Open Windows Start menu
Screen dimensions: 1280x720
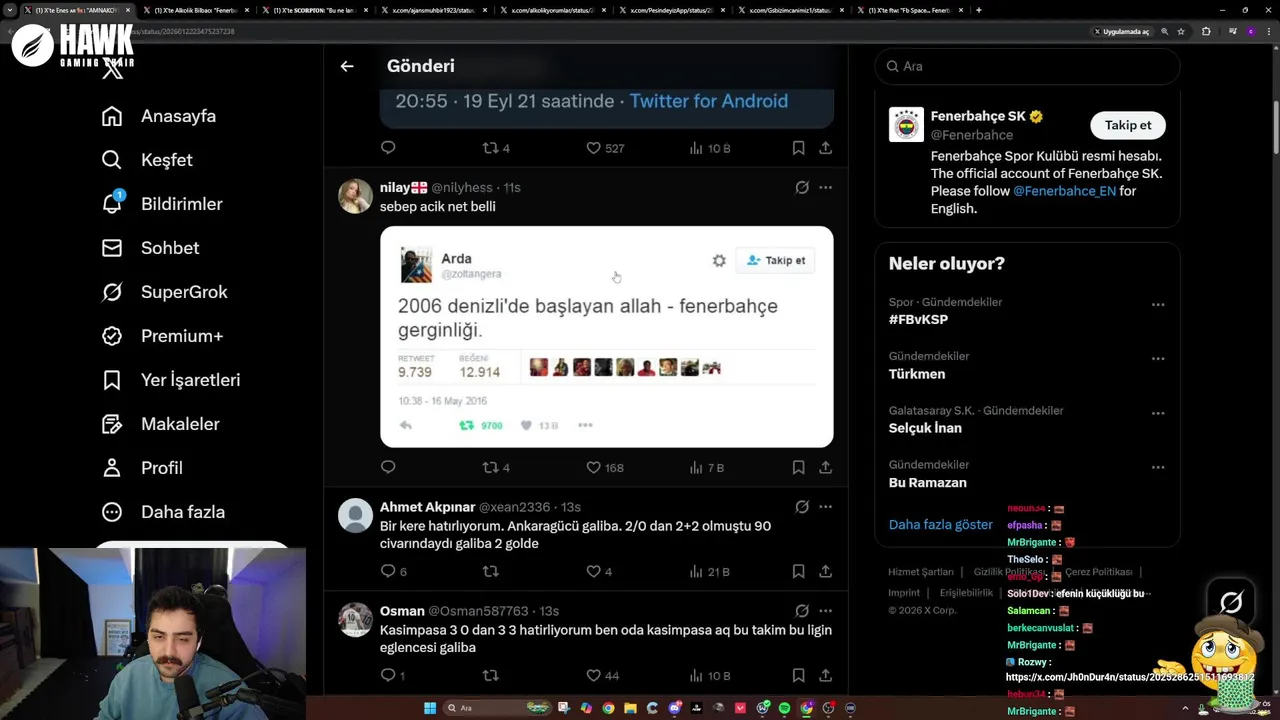tap(430, 708)
